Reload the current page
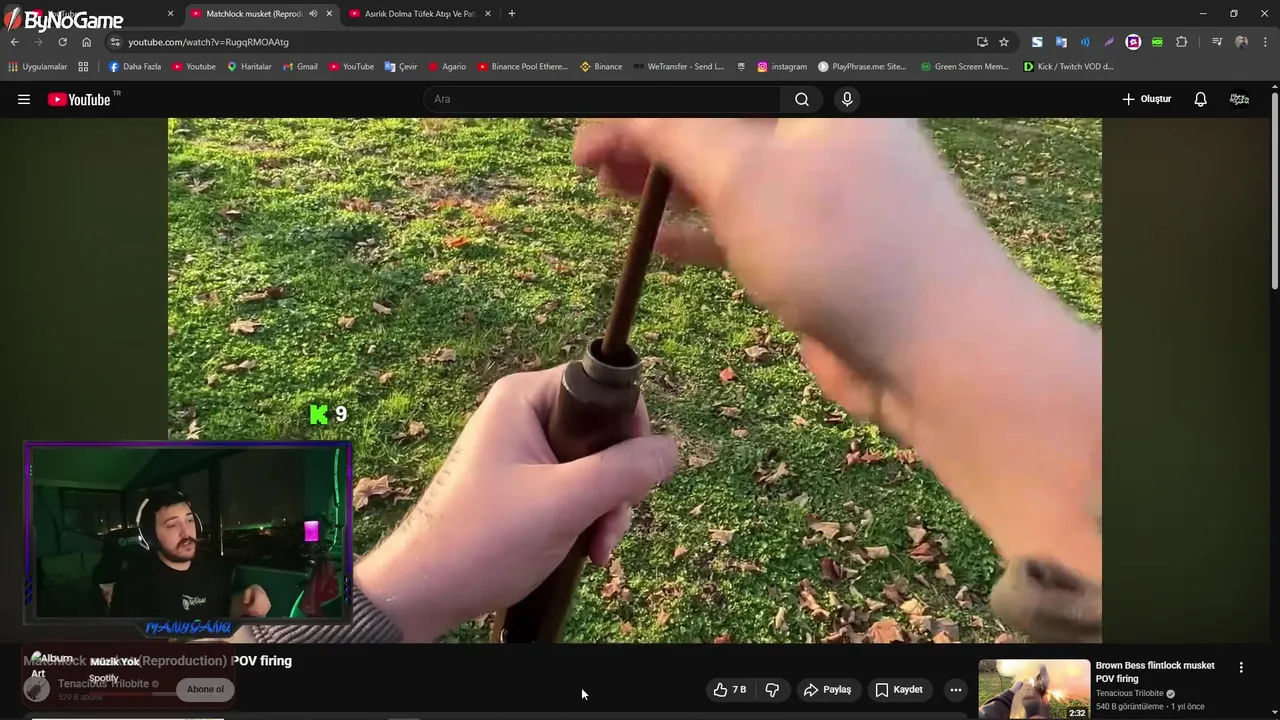 tap(62, 42)
